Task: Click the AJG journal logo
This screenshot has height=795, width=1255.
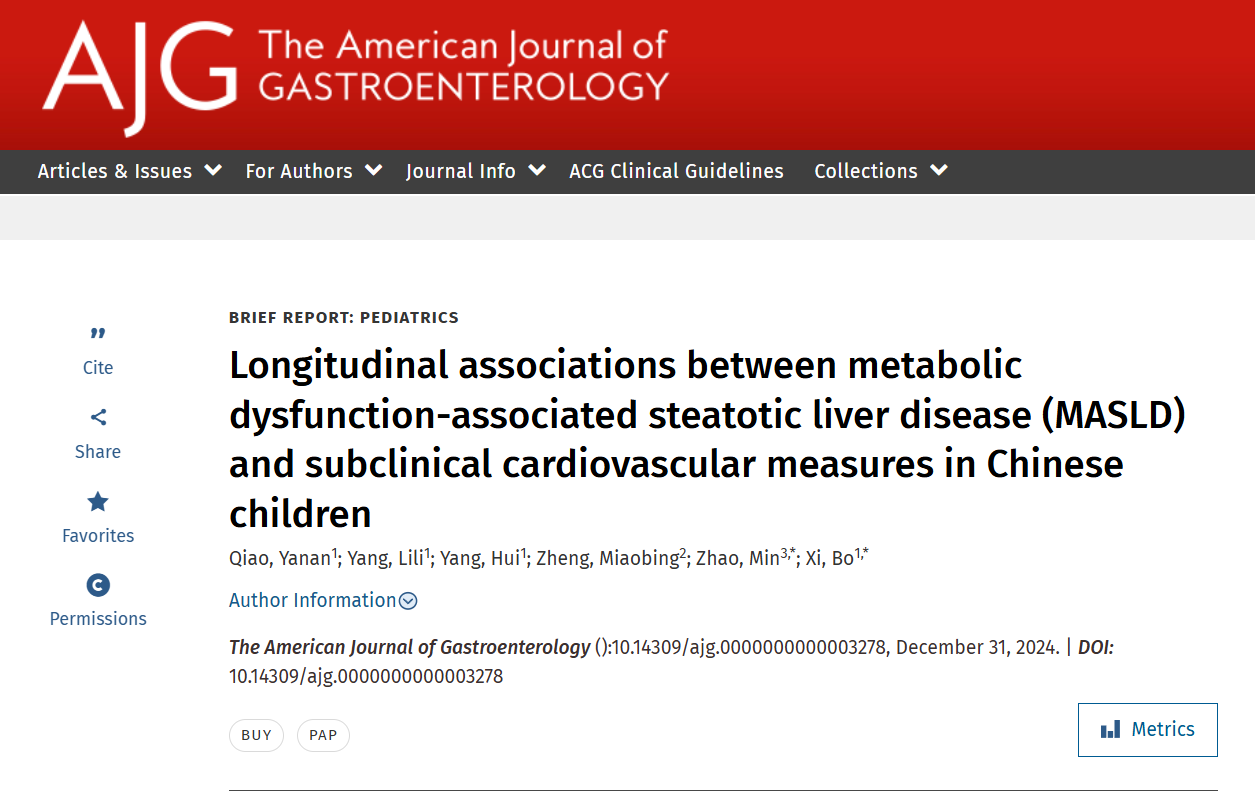Action: point(139,76)
